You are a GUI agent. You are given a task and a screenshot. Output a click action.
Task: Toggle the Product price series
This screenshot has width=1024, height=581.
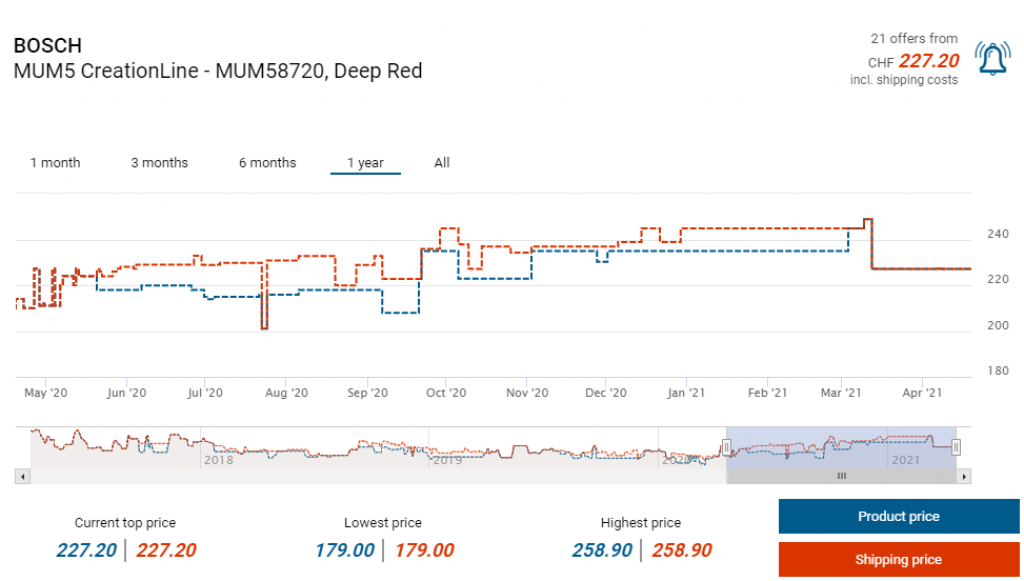[x=898, y=517]
